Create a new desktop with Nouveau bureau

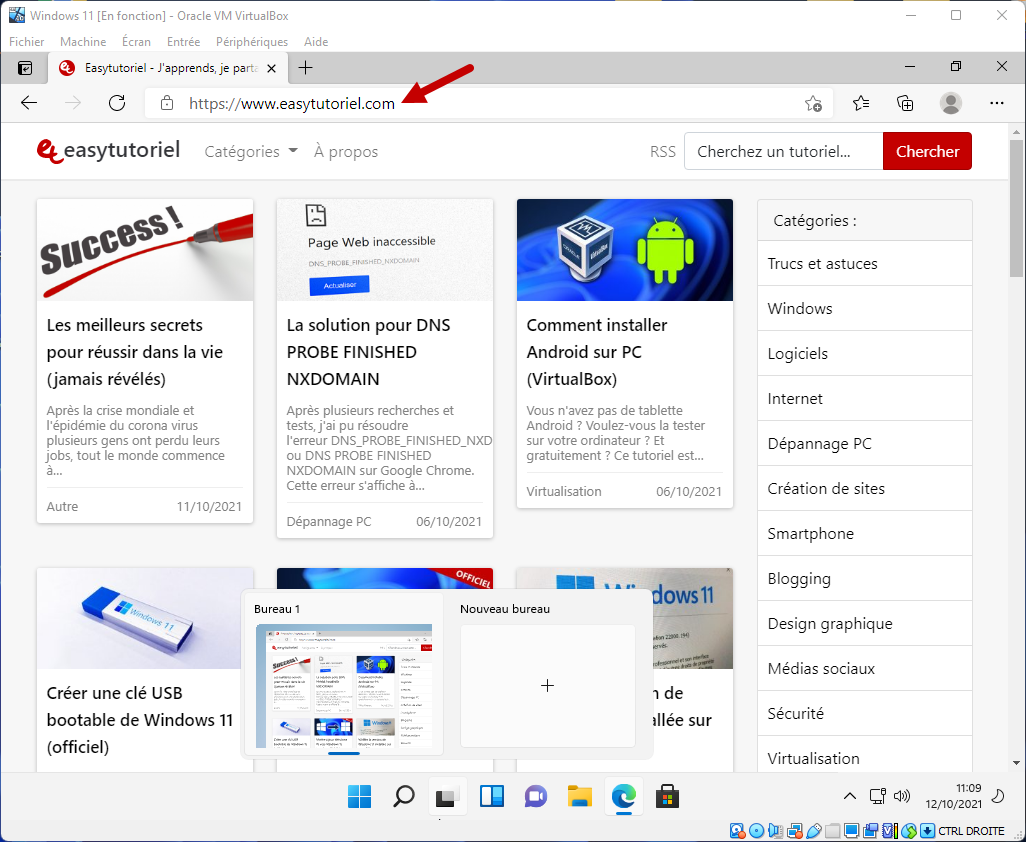click(x=547, y=686)
